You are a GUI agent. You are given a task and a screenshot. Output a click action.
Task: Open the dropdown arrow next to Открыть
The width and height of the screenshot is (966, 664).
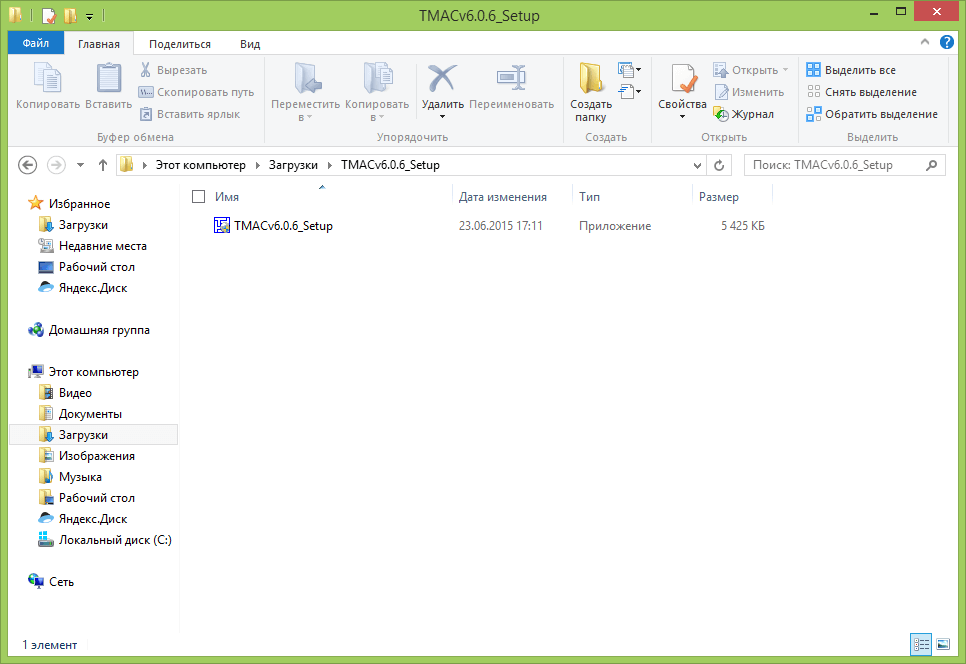[785, 70]
